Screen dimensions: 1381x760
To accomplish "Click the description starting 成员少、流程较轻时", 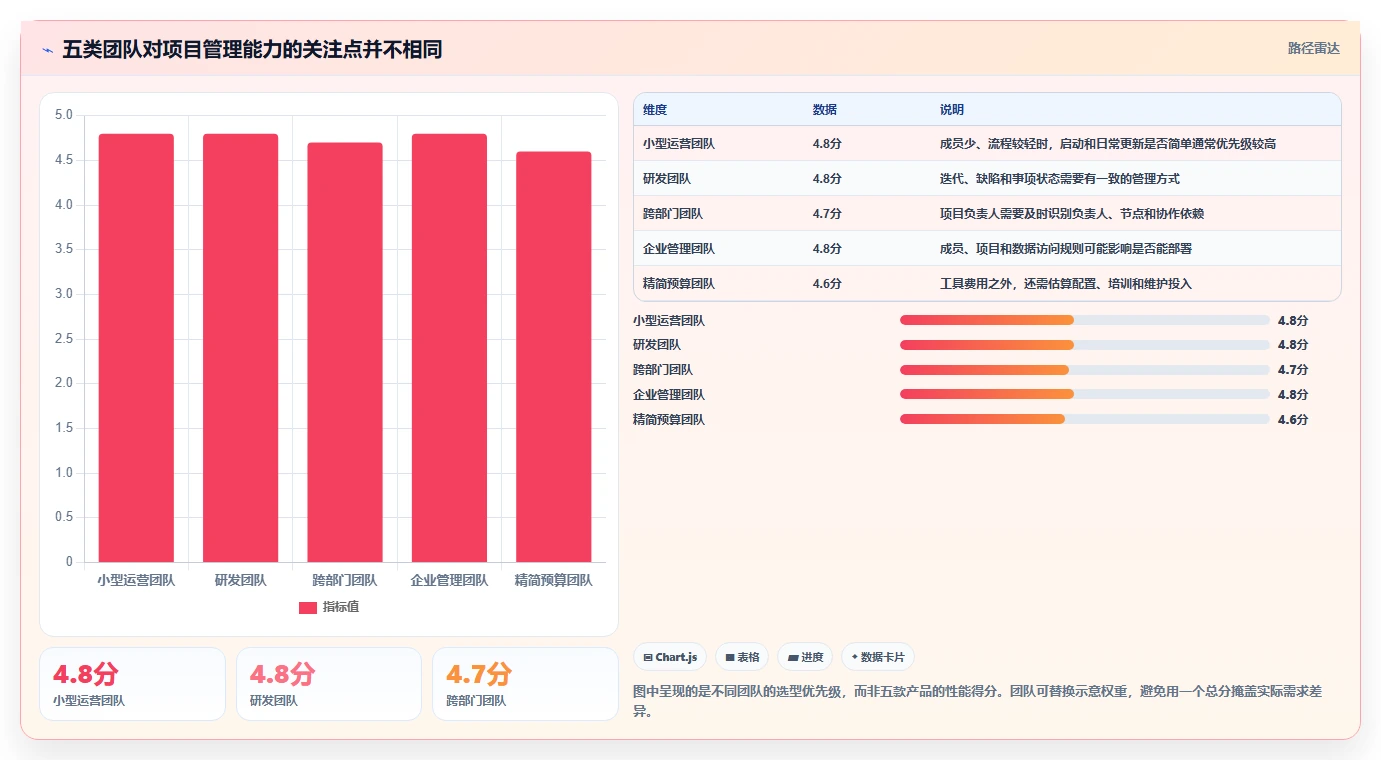I will pos(1108,144).
